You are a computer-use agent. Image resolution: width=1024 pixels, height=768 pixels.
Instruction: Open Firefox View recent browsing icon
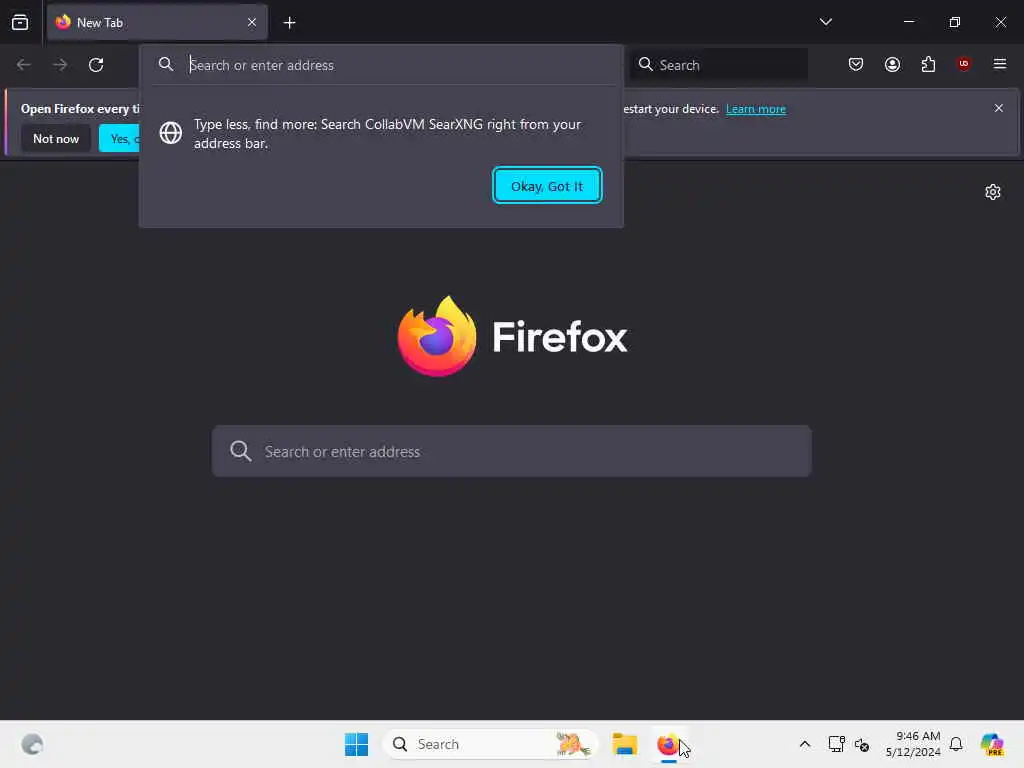point(20,22)
